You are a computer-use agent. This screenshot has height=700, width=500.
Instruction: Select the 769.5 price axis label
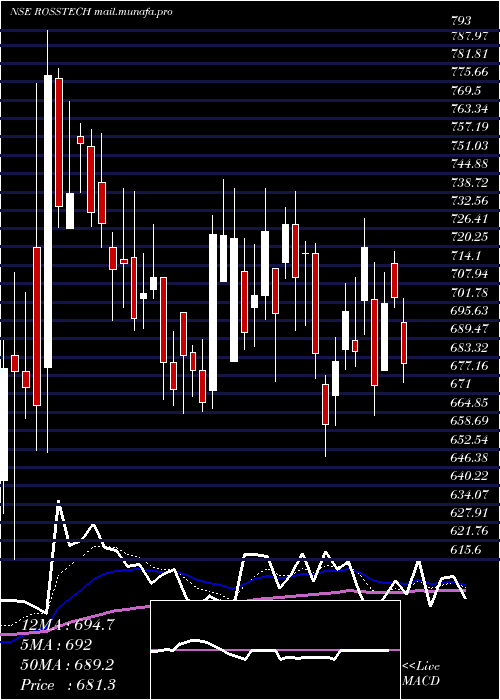(x=467, y=91)
